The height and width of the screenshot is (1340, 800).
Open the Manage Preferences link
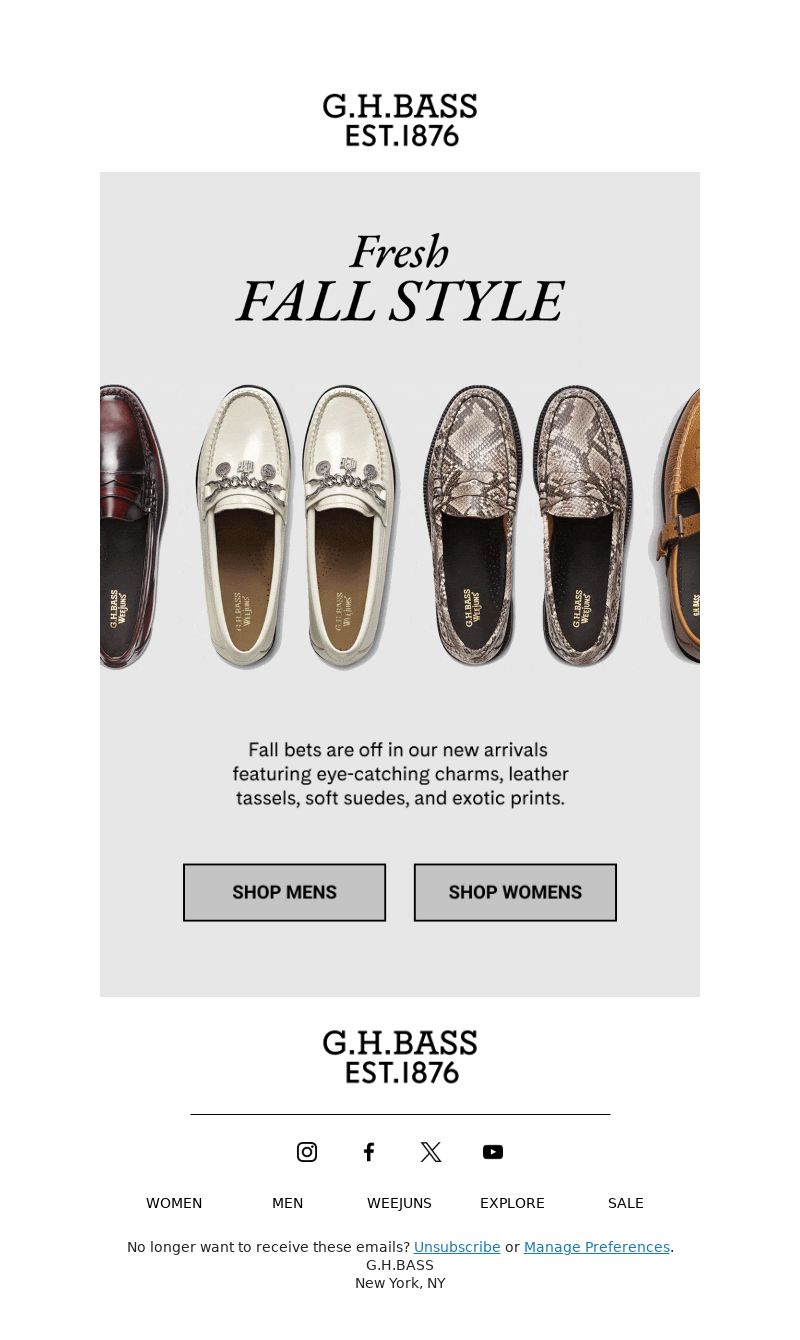(x=597, y=1247)
